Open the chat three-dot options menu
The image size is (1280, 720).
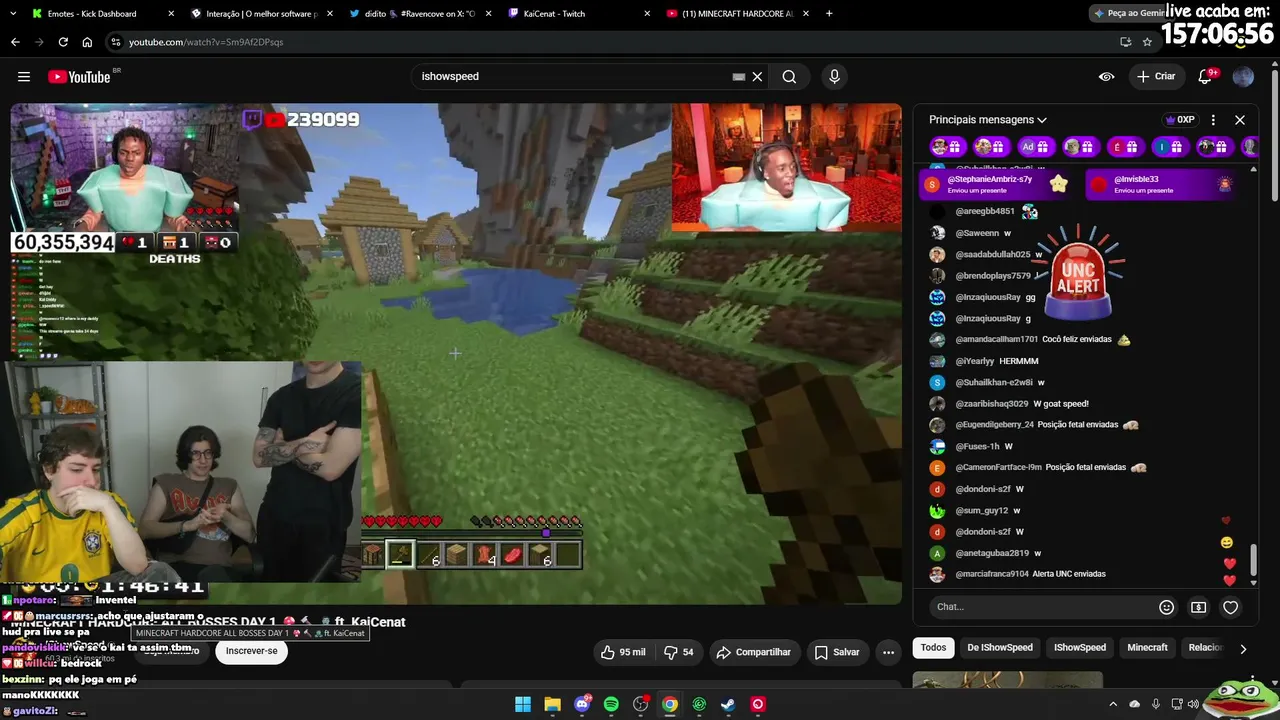coord(1213,120)
